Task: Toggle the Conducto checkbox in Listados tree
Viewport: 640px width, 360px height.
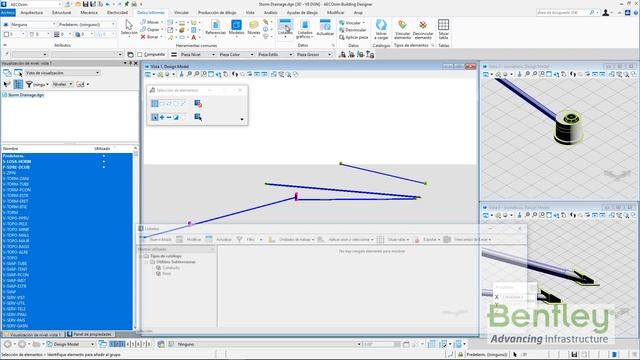Action: pyautogui.click(x=158, y=267)
